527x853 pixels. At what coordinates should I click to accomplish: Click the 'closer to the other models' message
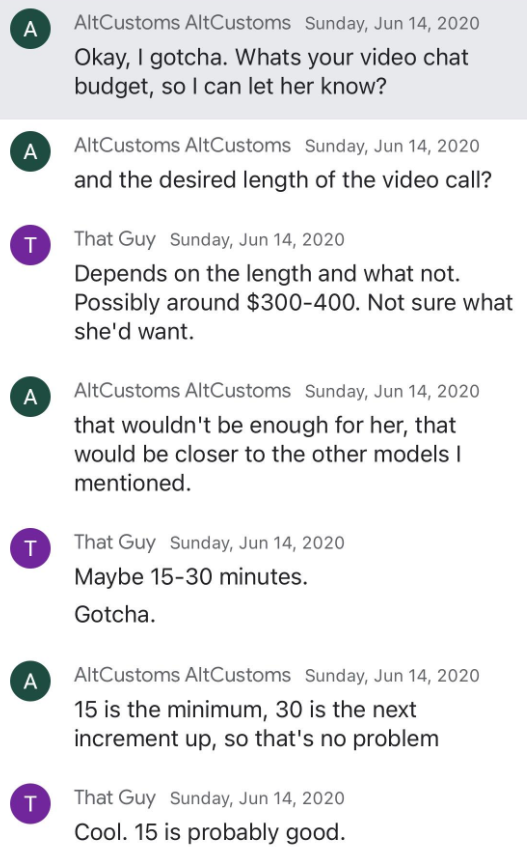268,454
